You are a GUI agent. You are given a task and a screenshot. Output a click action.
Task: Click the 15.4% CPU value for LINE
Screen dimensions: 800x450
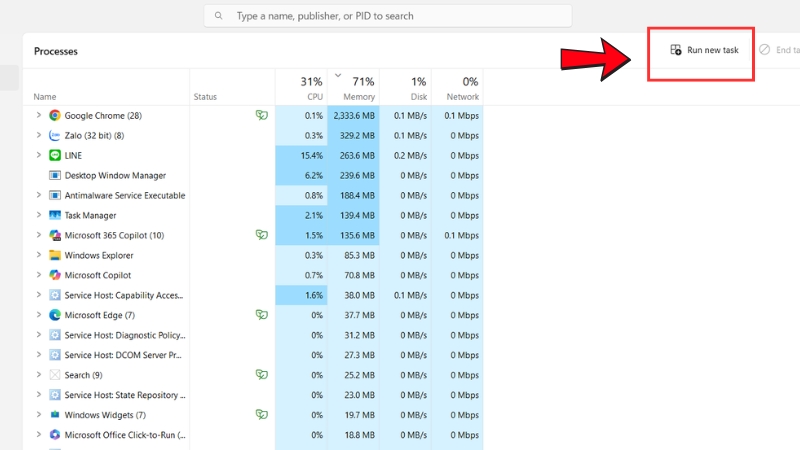pos(312,156)
